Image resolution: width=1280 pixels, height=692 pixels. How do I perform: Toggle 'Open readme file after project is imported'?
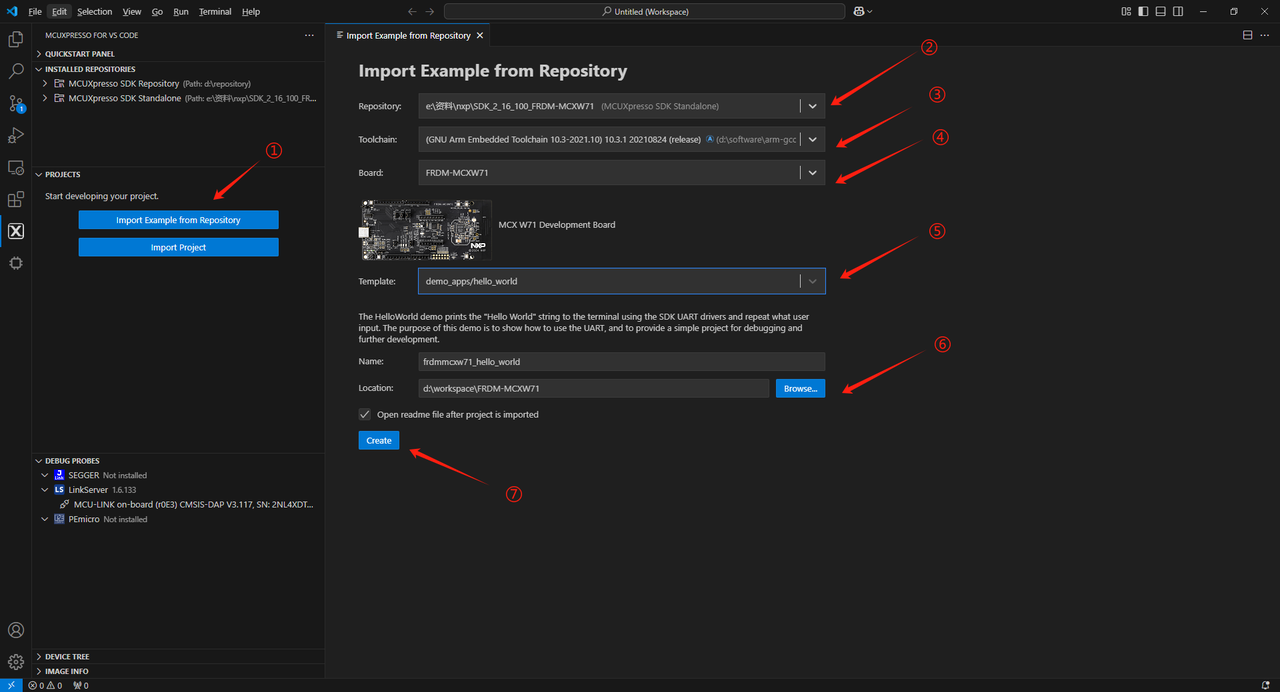[x=365, y=414]
